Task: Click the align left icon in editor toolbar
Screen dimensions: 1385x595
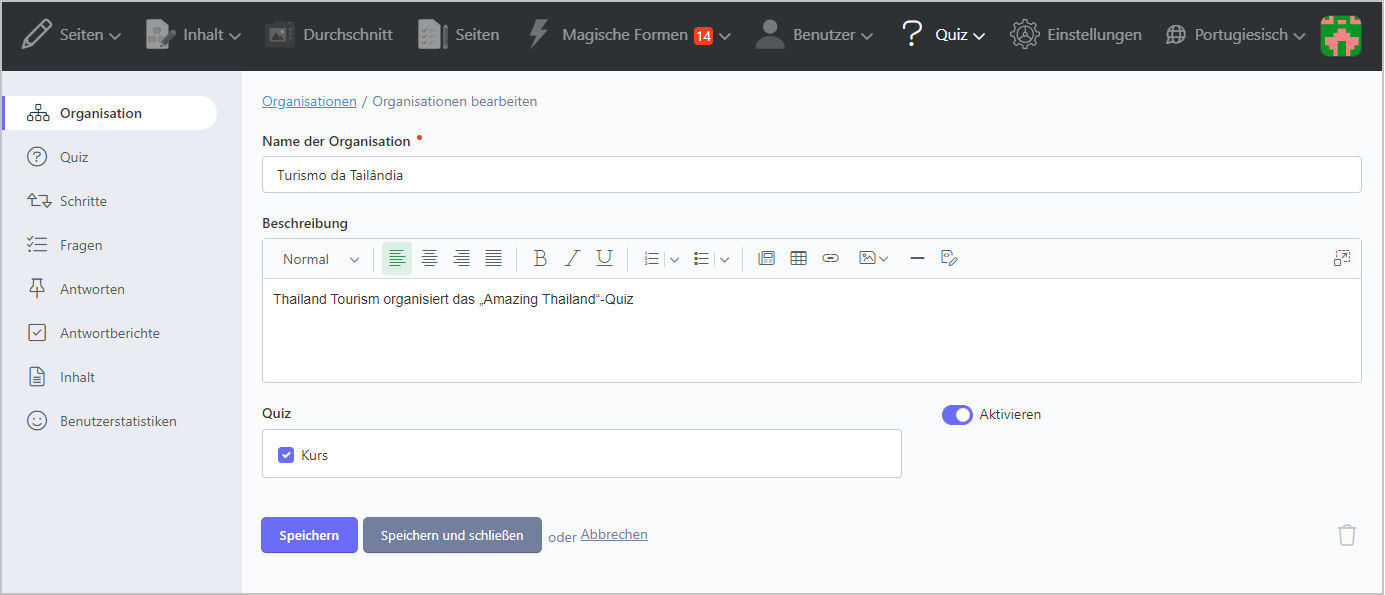Action: 397,258
